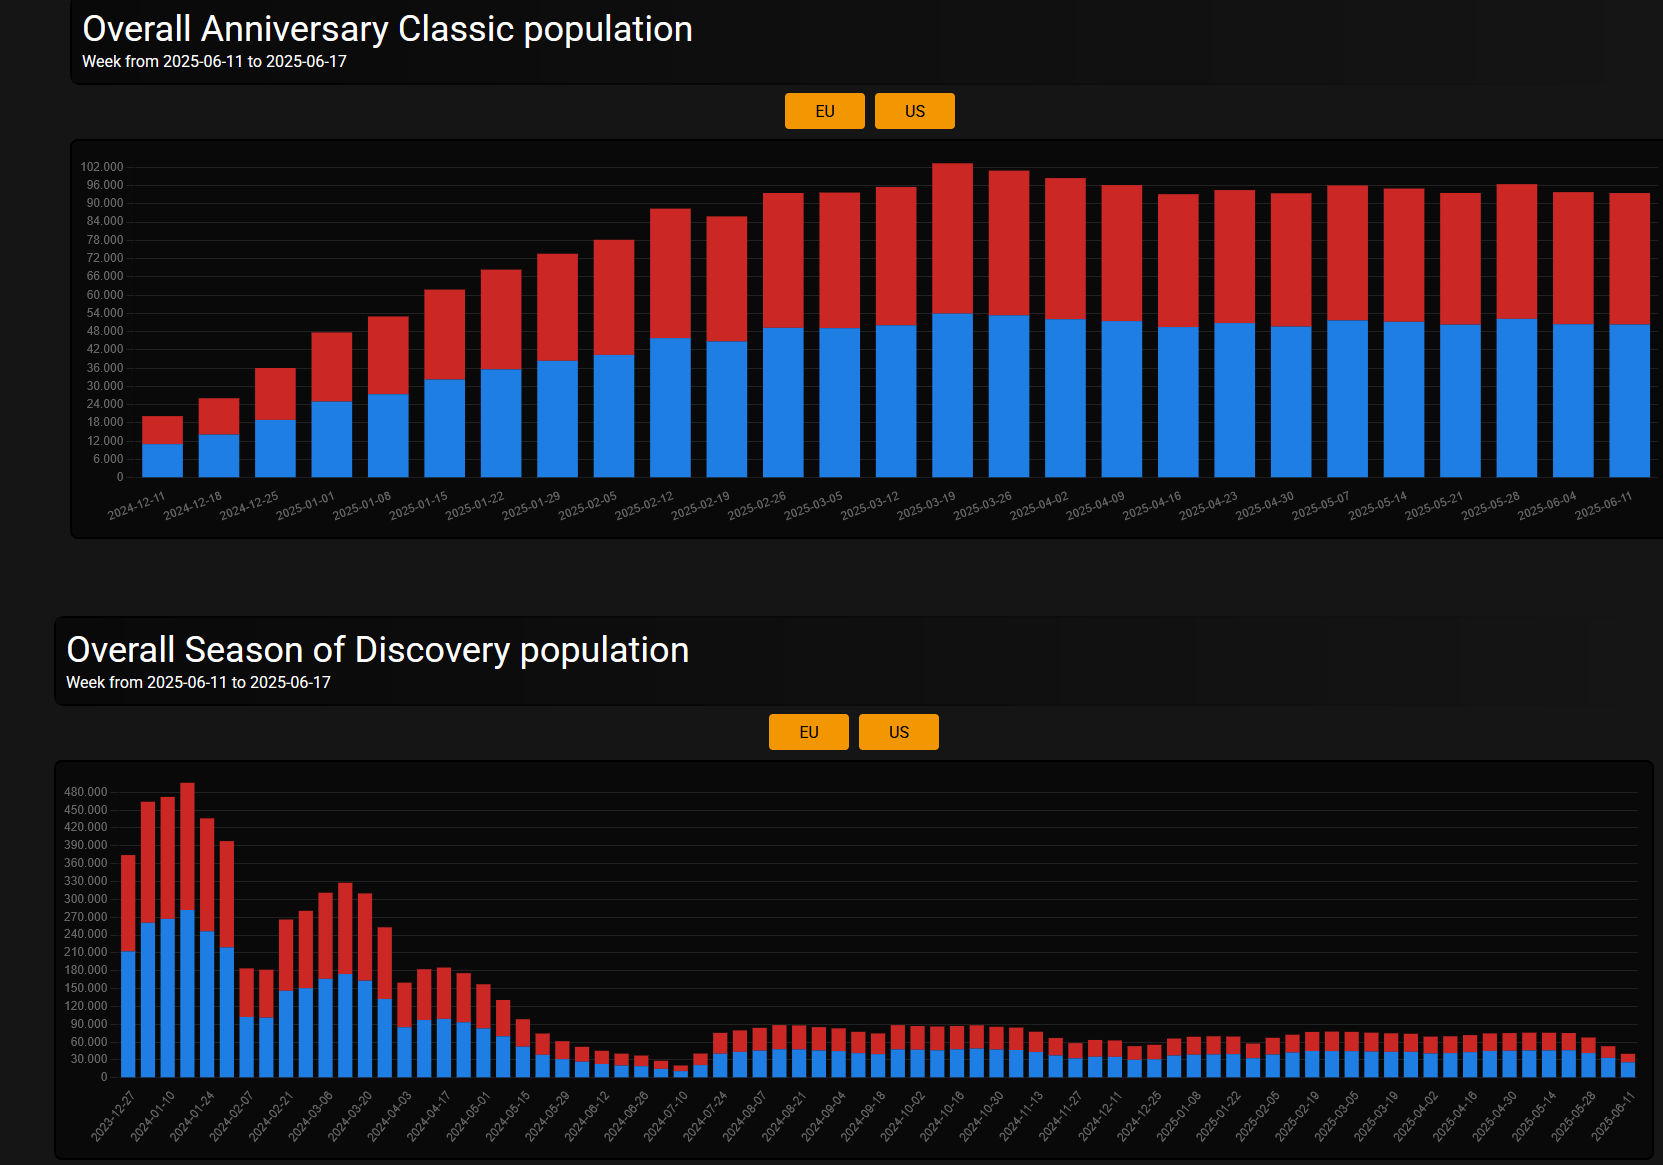Select EU button above Anniversary Classic chart
Image resolution: width=1663 pixels, height=1165 pixels.
(x=824, y=111)
